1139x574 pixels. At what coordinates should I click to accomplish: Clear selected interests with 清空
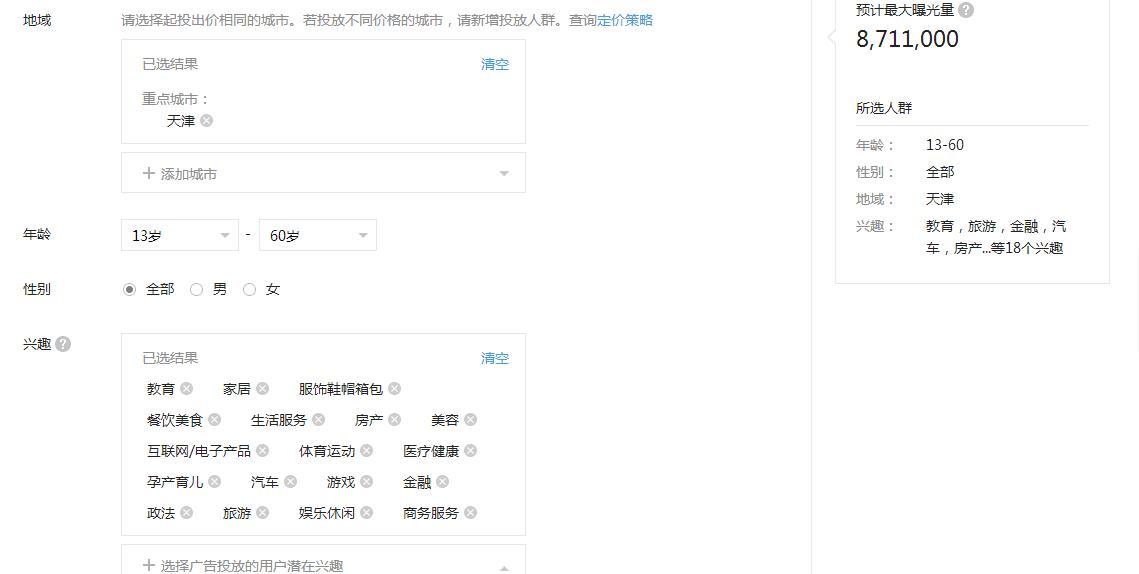[495, 358]
